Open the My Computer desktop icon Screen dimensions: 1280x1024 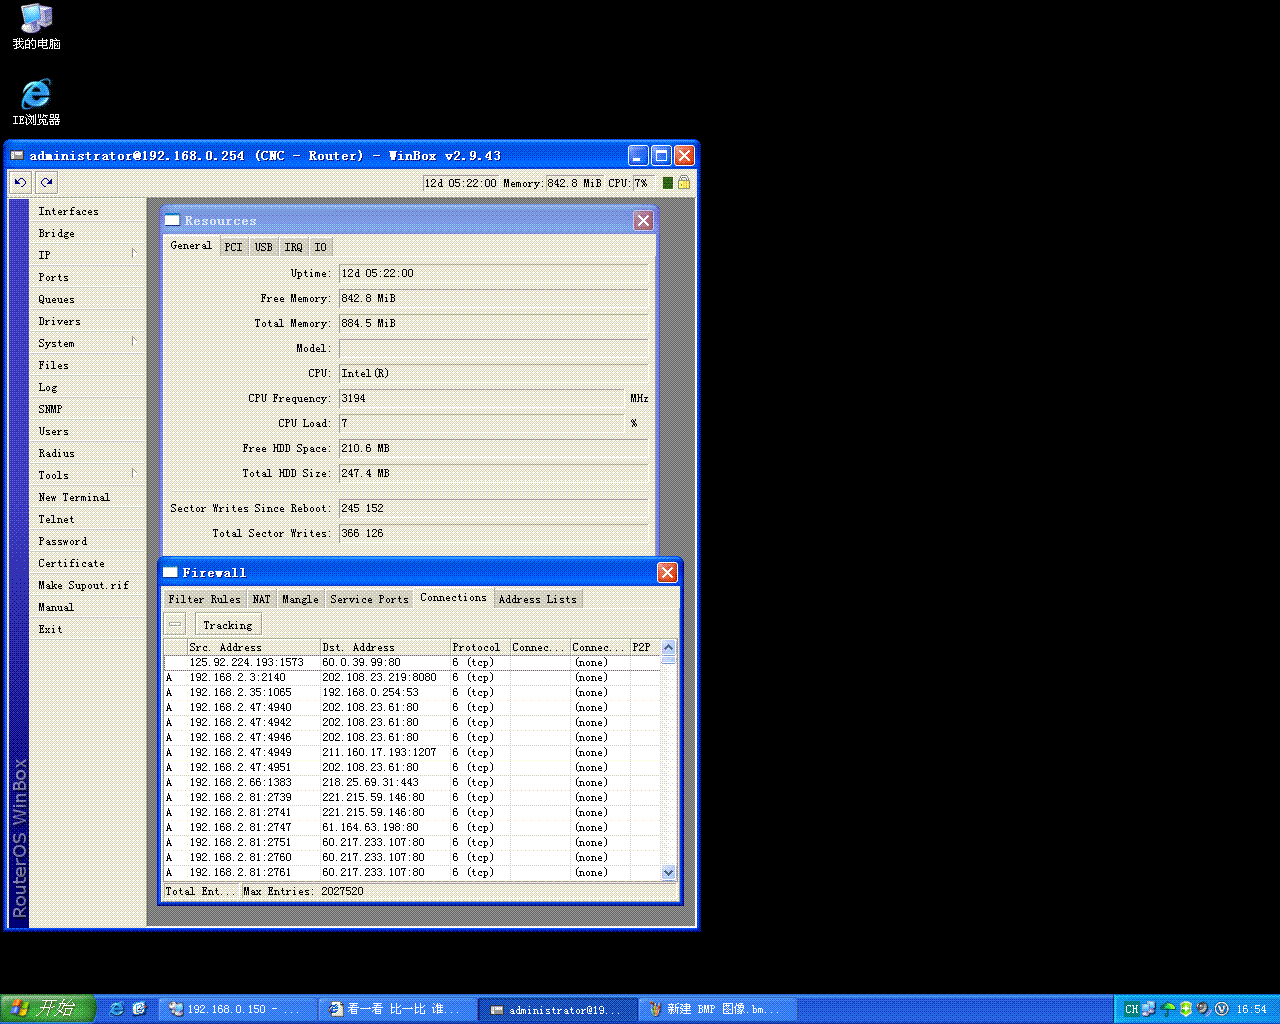pyautogui.click(x=36, y=26)
